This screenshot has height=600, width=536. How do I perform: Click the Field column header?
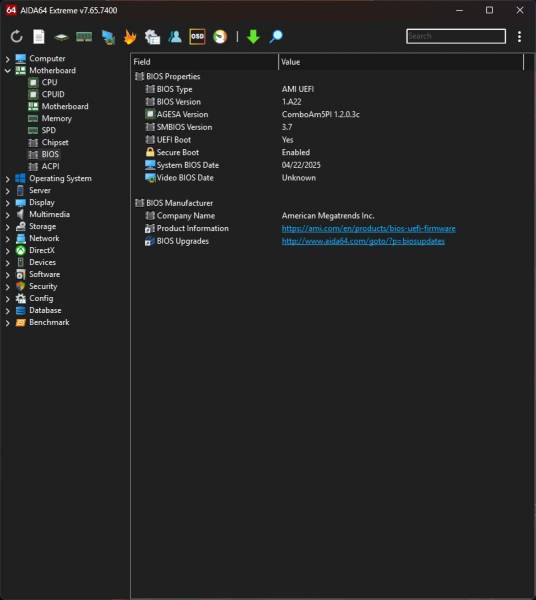point(205,62)
